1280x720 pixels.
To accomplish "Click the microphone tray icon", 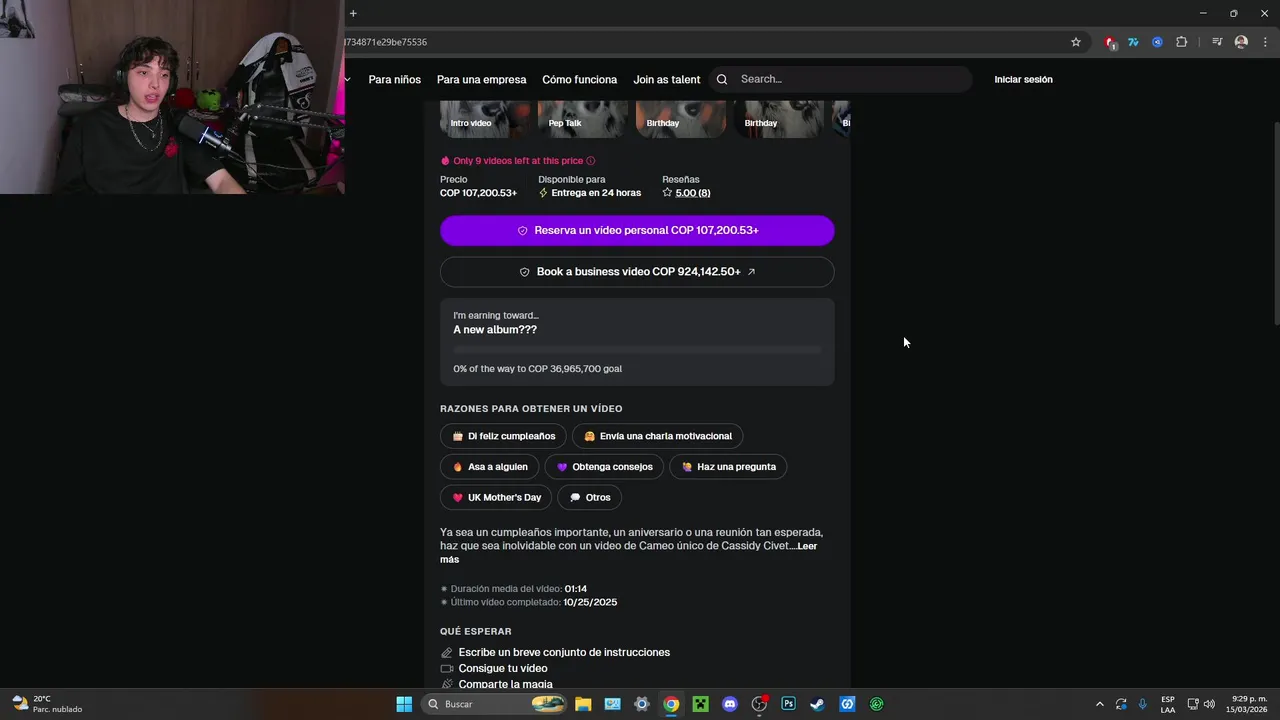I will point(1143,704).
